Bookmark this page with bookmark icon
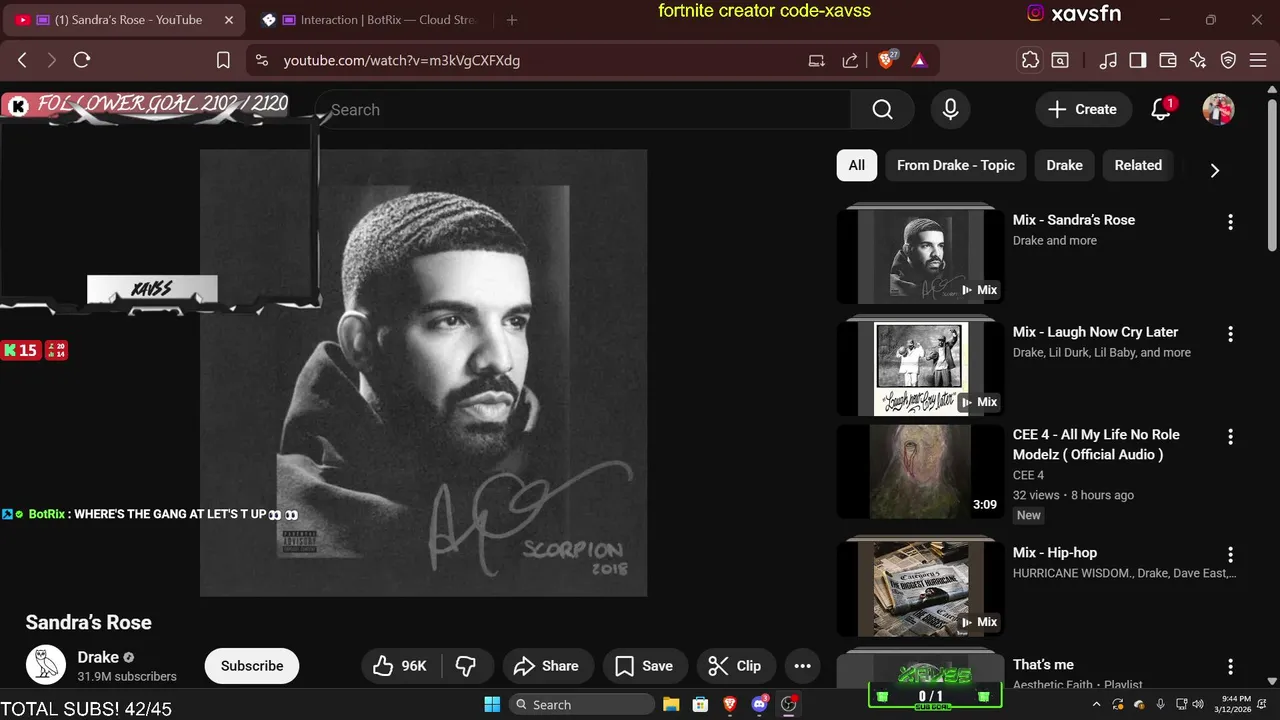The height and width of the screenshot is (720, 1280). click(223, 60)
